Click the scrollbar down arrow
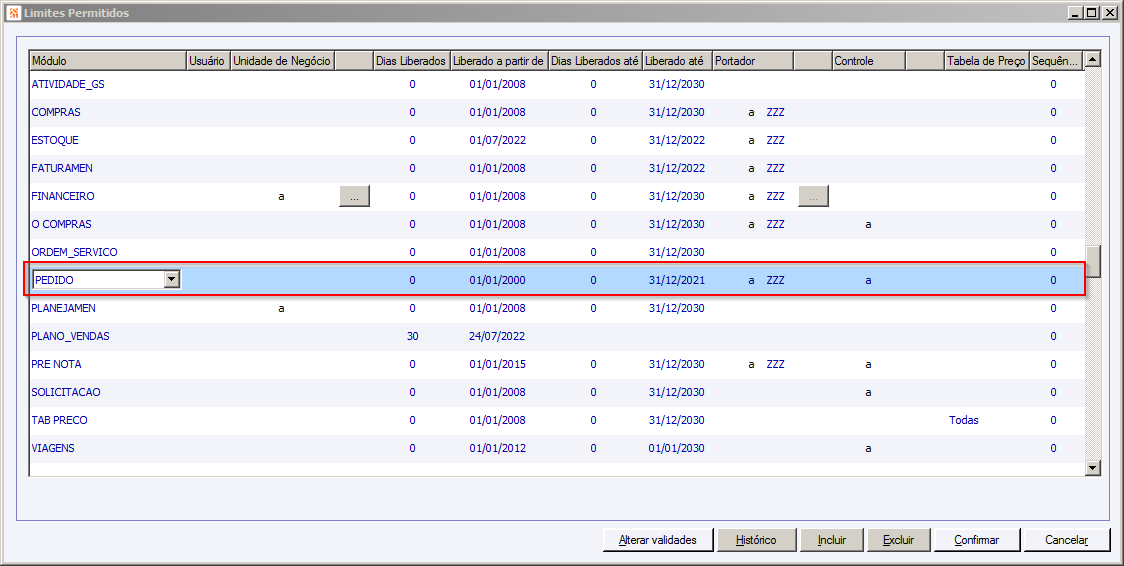Screen dimensions: 1124x566 pos(1092,468)
